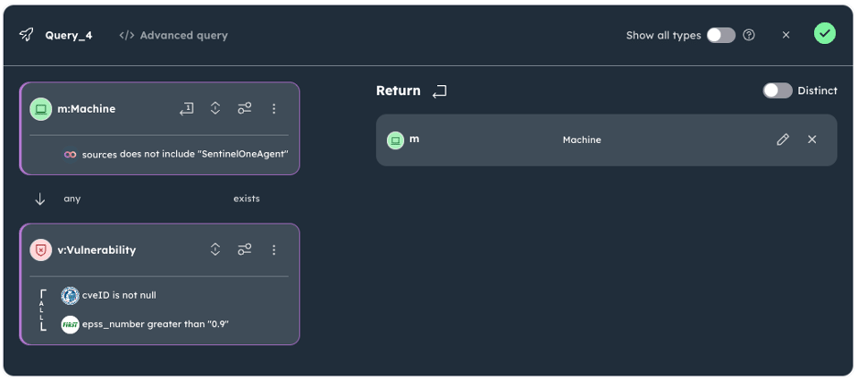Open filter settings on m:Machine card
Screen dimensions: 858x381
pyautogui.click(x=245, y=108)
